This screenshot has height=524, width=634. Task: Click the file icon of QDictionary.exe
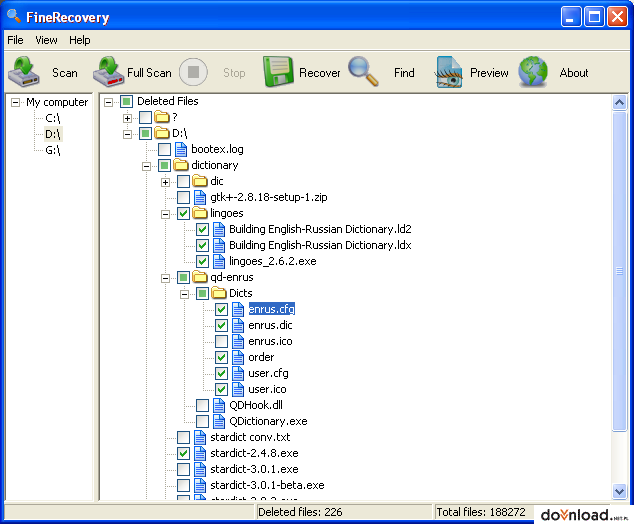pos(219,421)
